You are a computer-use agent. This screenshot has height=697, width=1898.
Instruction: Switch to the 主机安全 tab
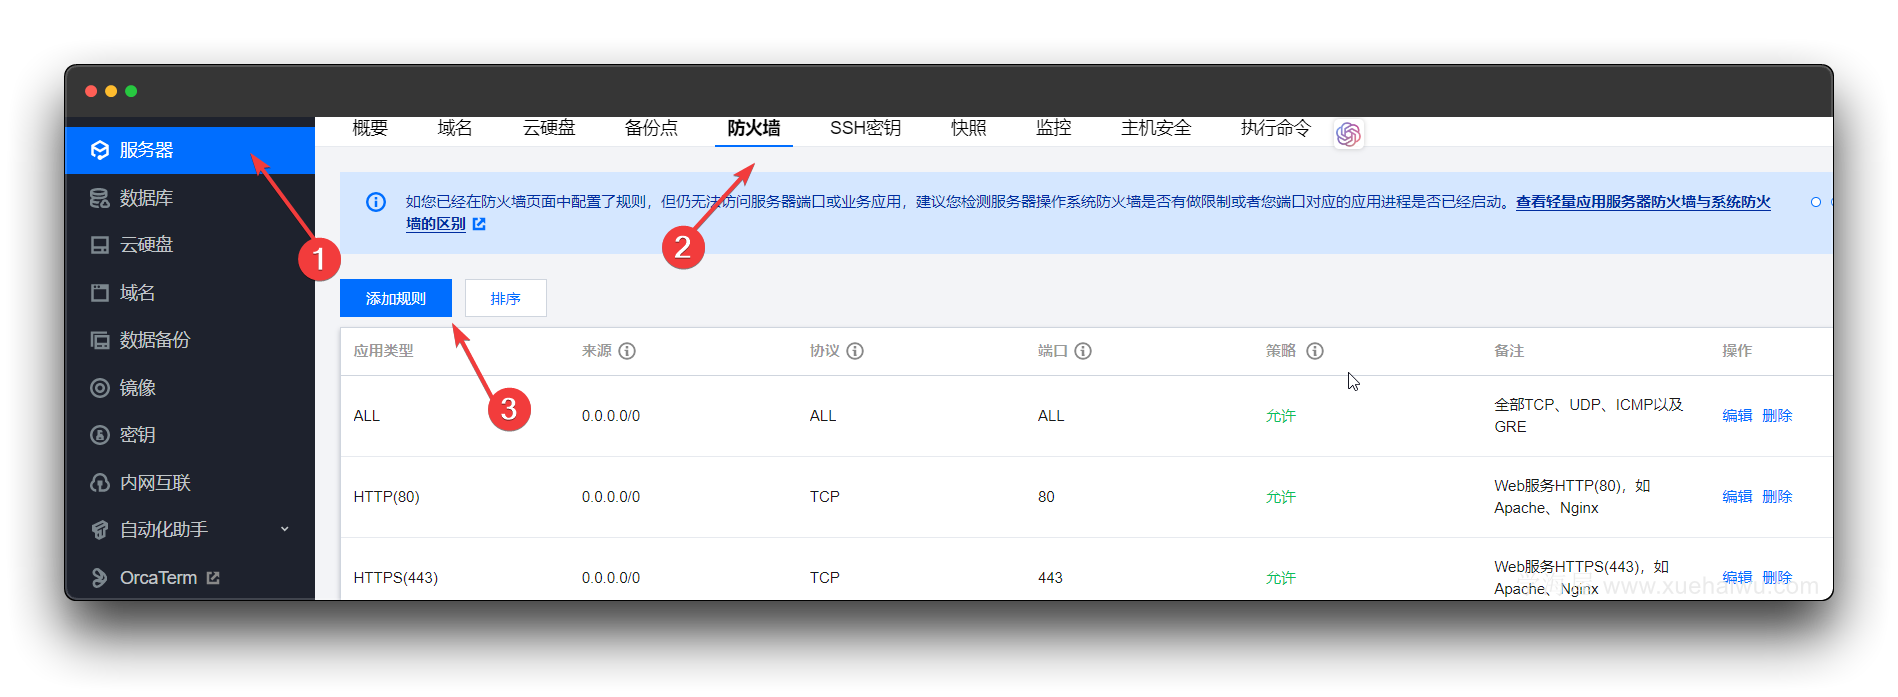click(x=1156, y=128)
